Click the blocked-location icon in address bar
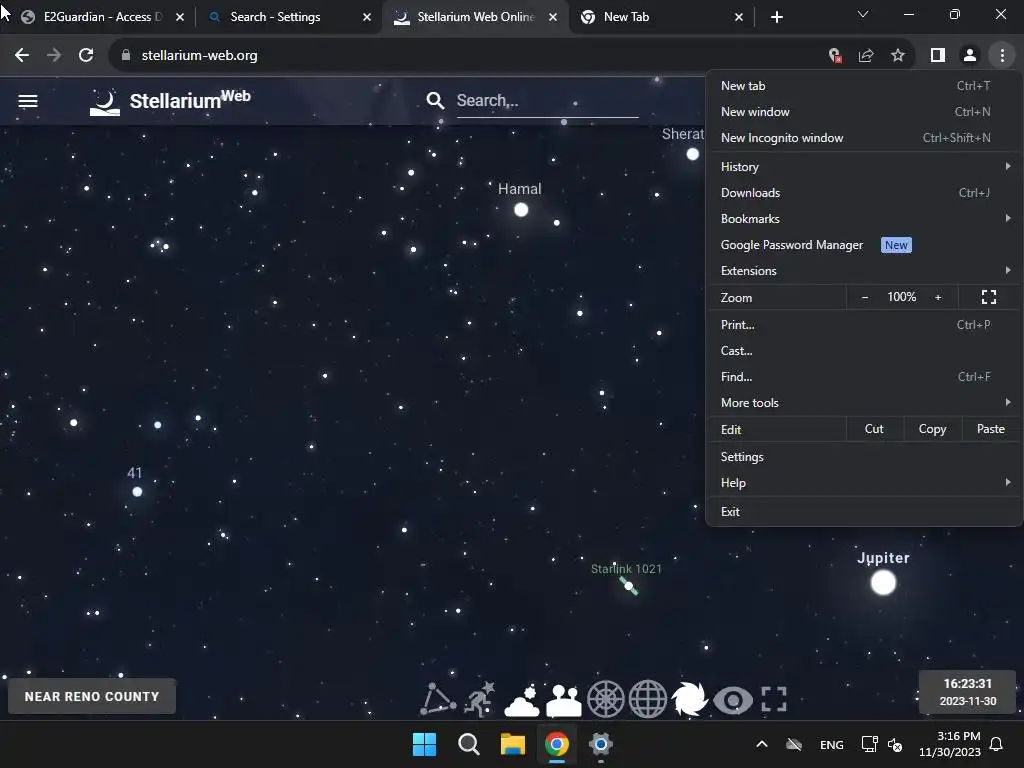Image resolution: width=1024 pixels, height=768 pixels. coord(835,56)
